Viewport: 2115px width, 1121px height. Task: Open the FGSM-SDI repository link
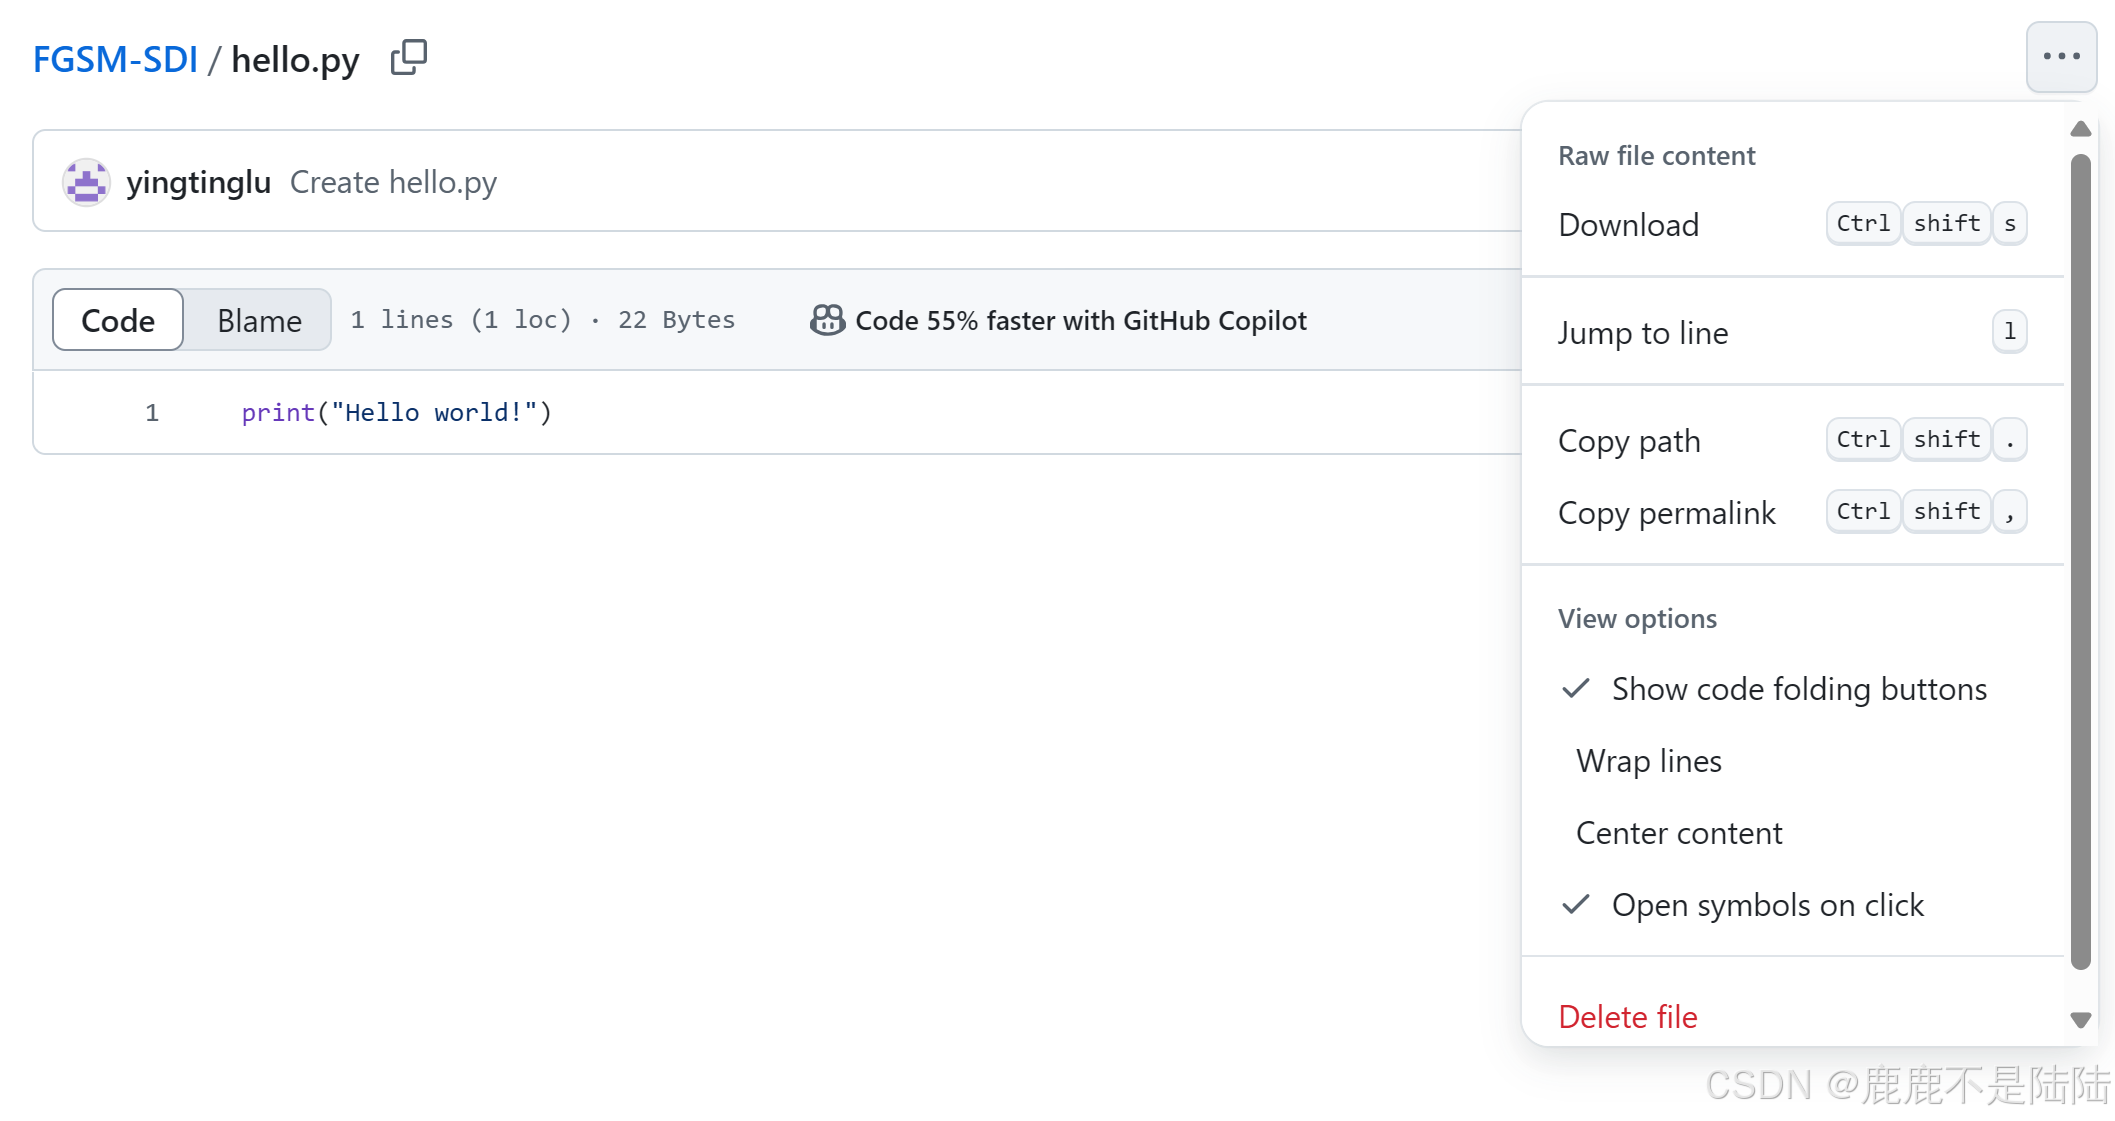click(x=115, y=60)
